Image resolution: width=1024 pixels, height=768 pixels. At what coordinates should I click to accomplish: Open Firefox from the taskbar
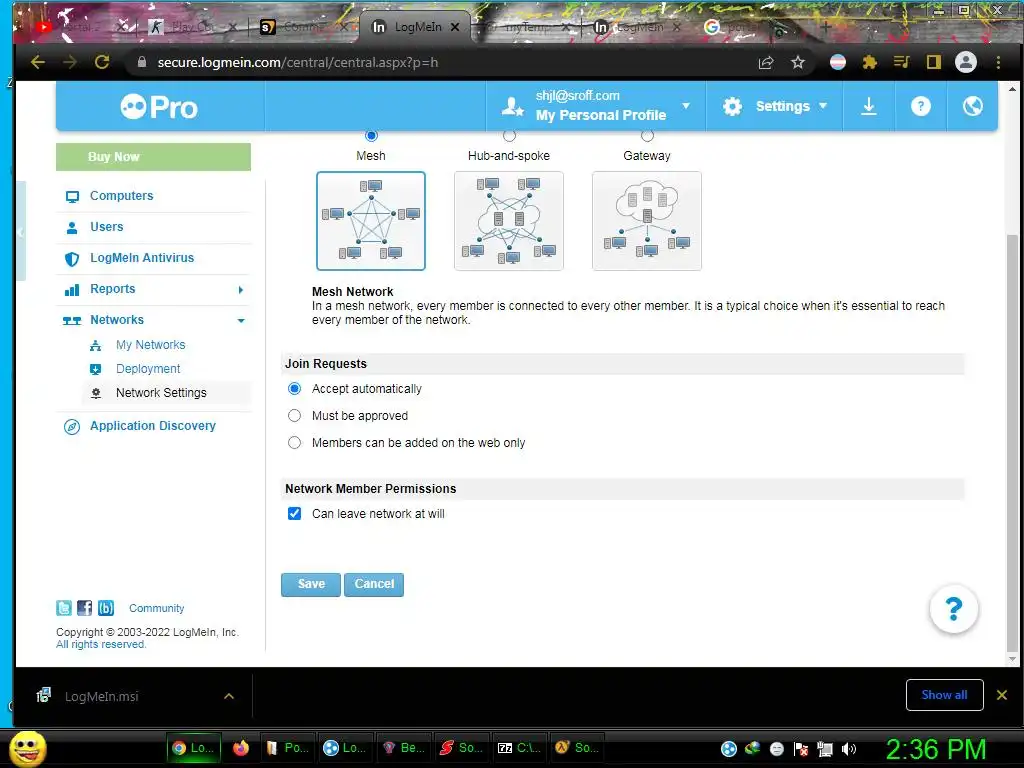coord(241,748)
